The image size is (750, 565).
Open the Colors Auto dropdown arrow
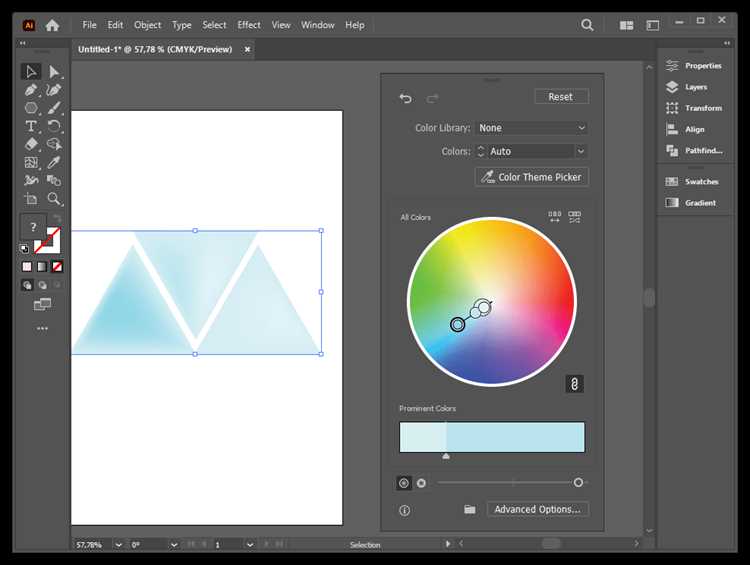pyautogui.click(x=581, y=151)
